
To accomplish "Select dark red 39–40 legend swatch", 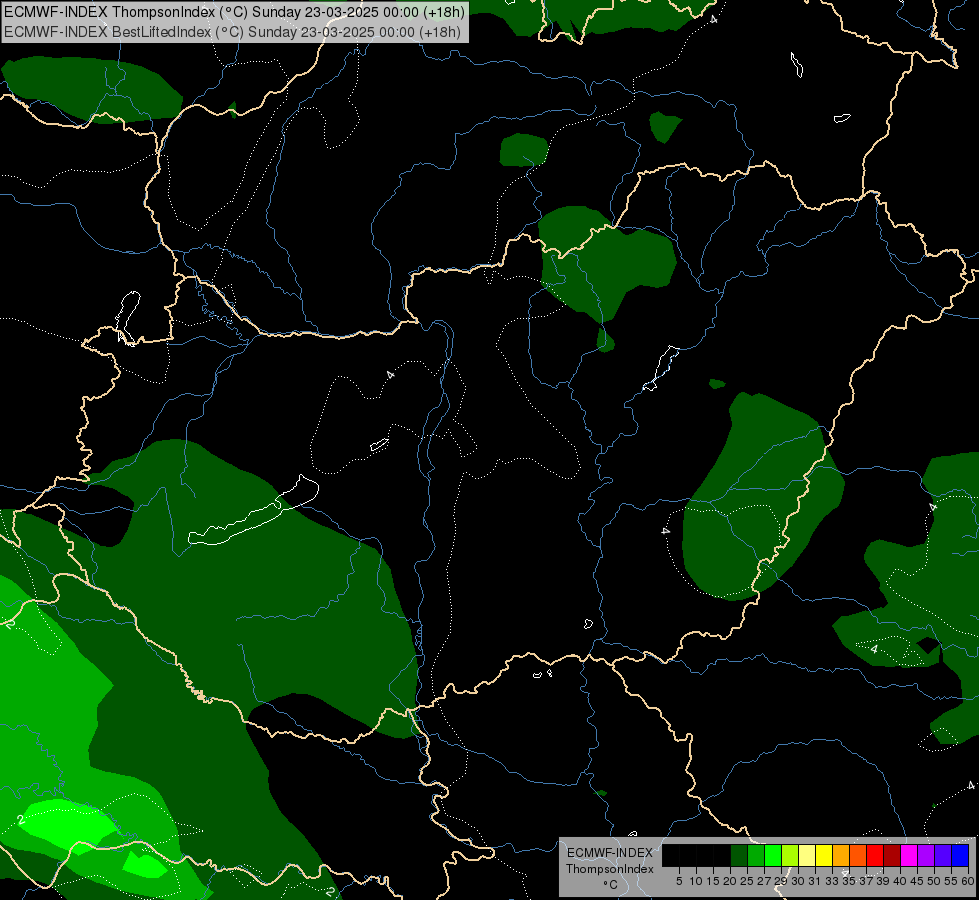I will (x=892, y=855).
